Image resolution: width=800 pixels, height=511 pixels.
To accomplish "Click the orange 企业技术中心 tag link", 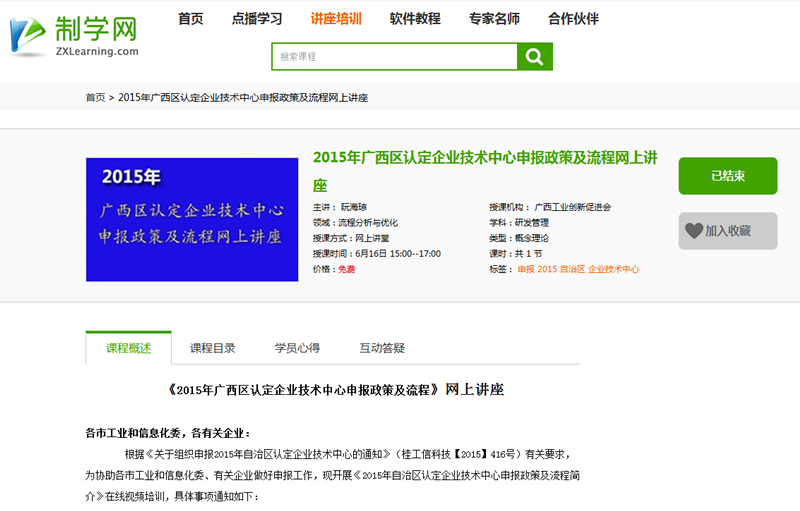I will pos(613,269).
